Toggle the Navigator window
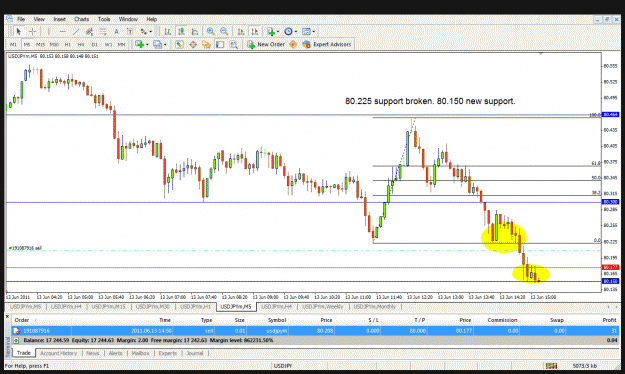The width and height of the screenshot is (625, 374). 206,44
